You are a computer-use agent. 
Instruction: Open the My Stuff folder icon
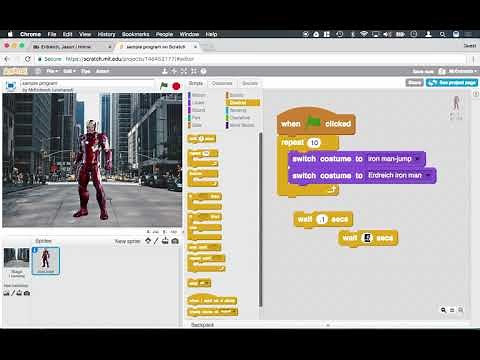click(x=442, y=71)
